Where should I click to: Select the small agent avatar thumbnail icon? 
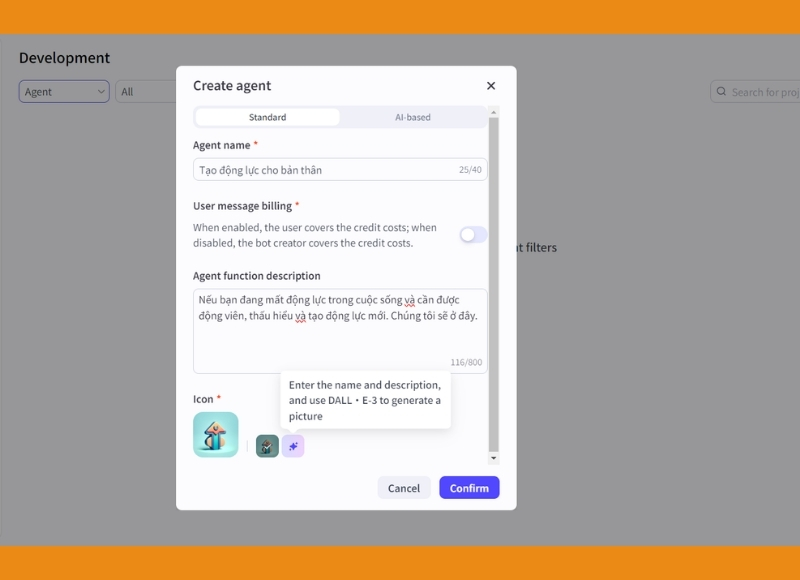coord(266,445)
